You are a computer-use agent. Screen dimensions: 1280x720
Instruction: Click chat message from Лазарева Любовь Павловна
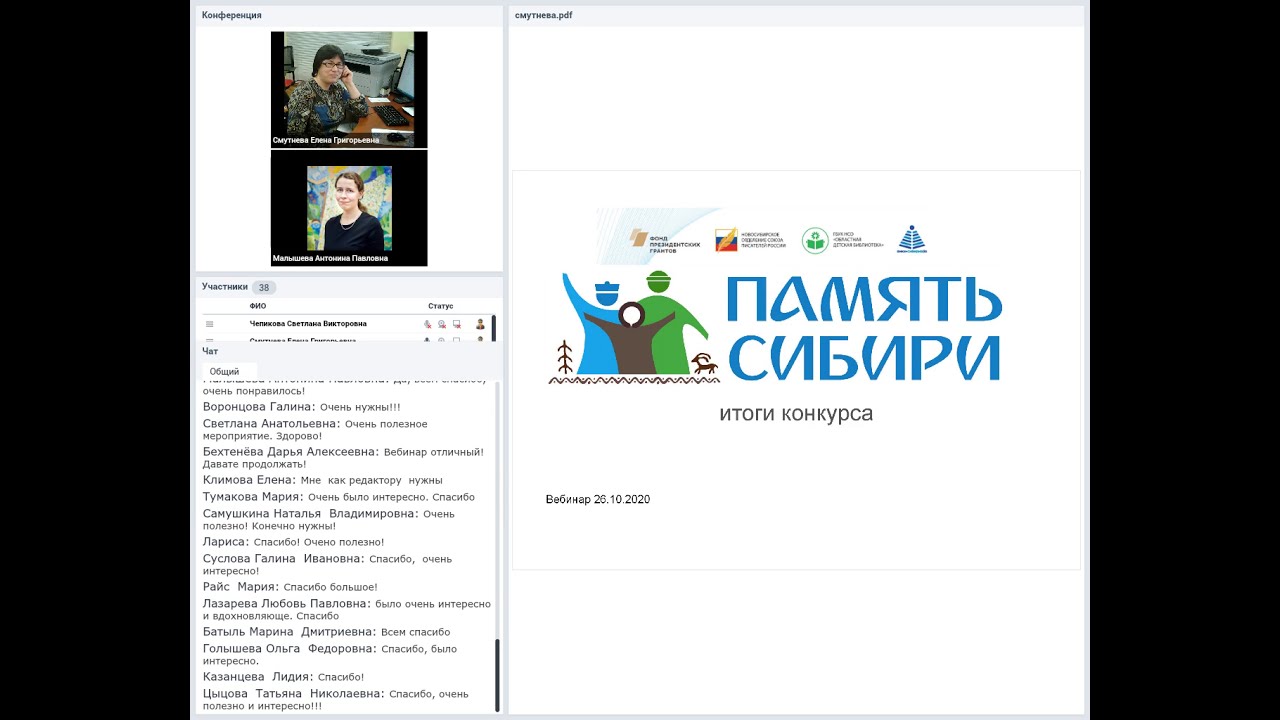(347, 610)
